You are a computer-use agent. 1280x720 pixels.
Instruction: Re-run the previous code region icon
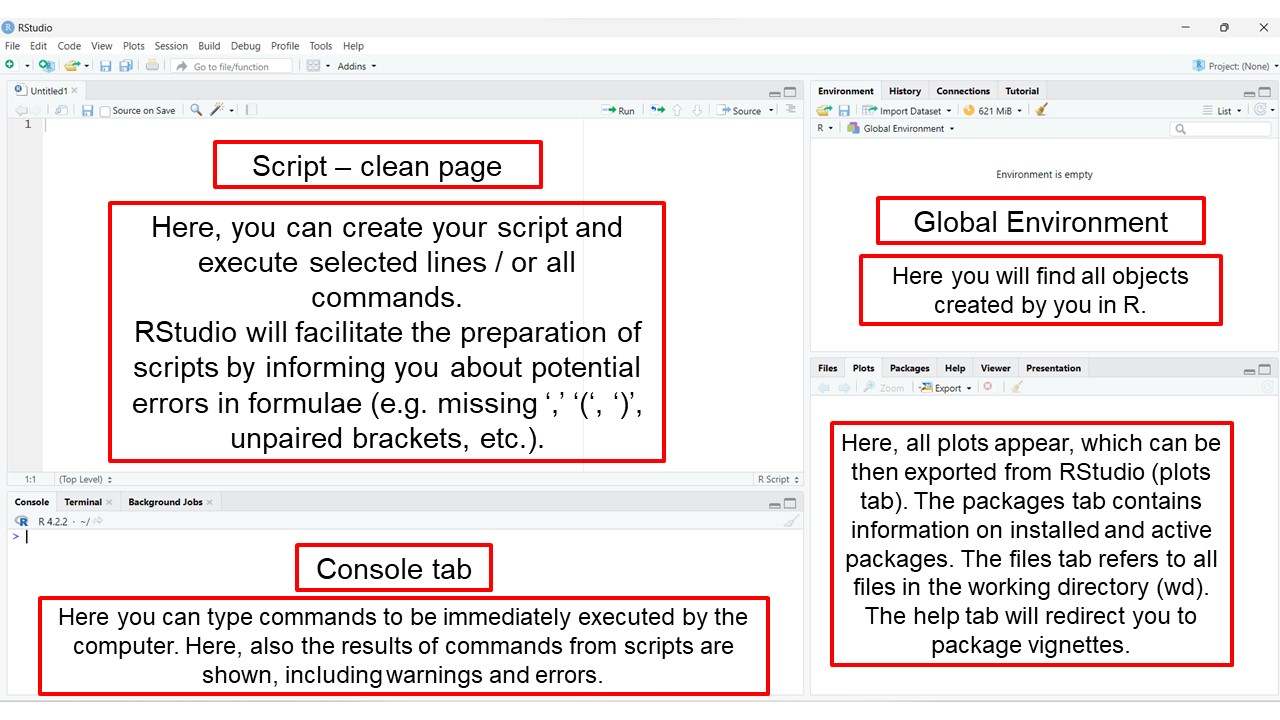click(657, 110)
